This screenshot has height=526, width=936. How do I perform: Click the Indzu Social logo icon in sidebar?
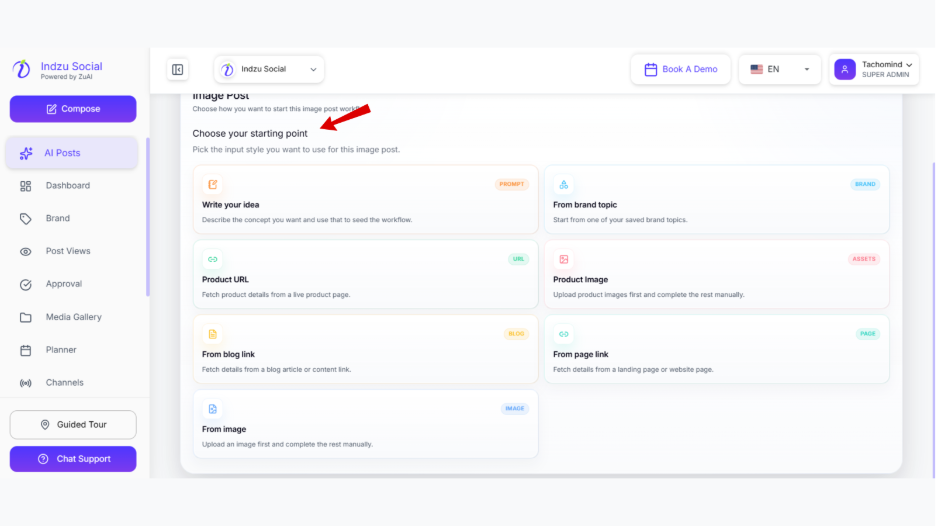[x=21, y=69]
